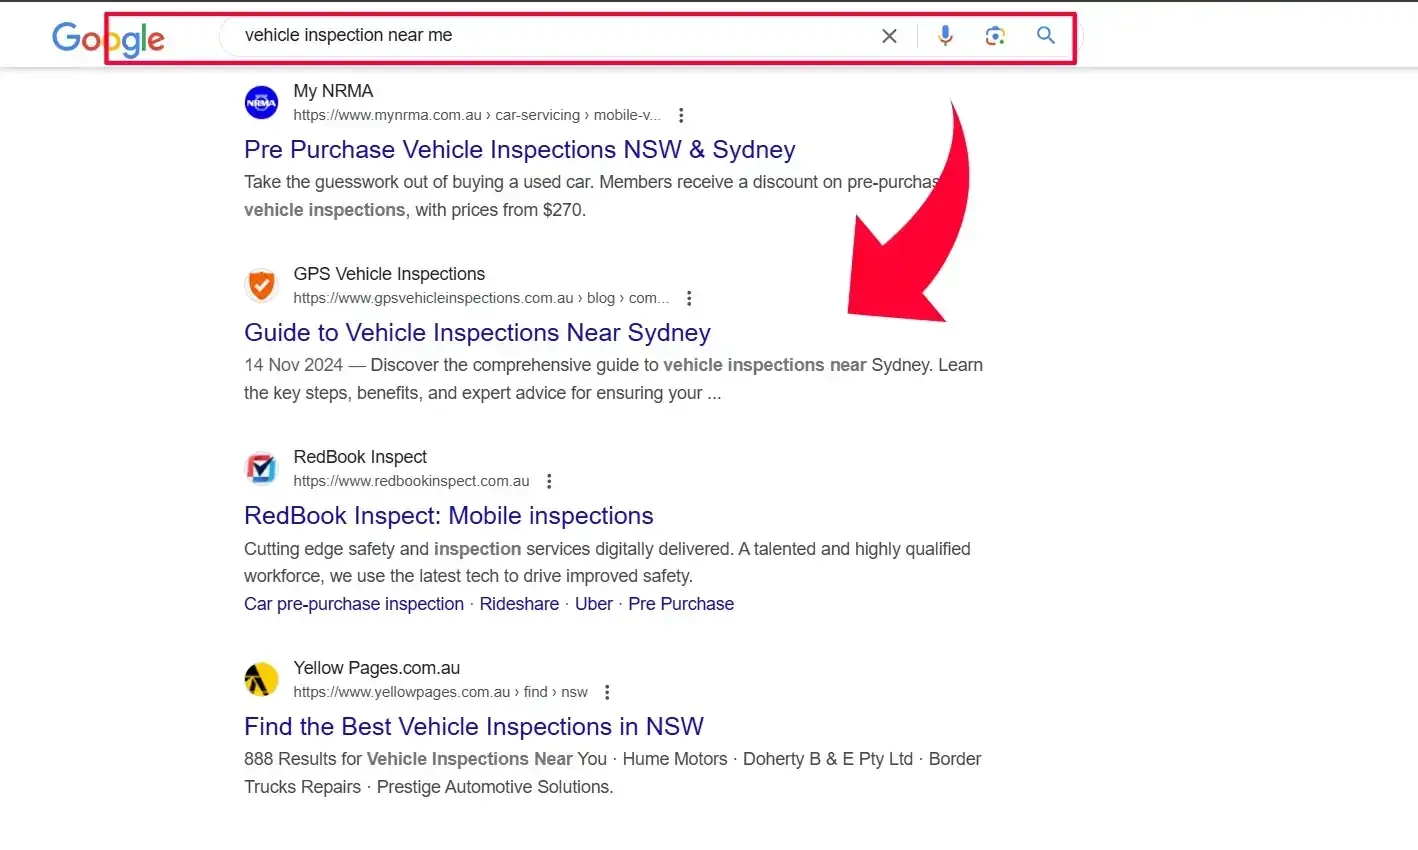Click the GPS Vehicle Inspections site name
1418x850 pixels.
[389, 274]
